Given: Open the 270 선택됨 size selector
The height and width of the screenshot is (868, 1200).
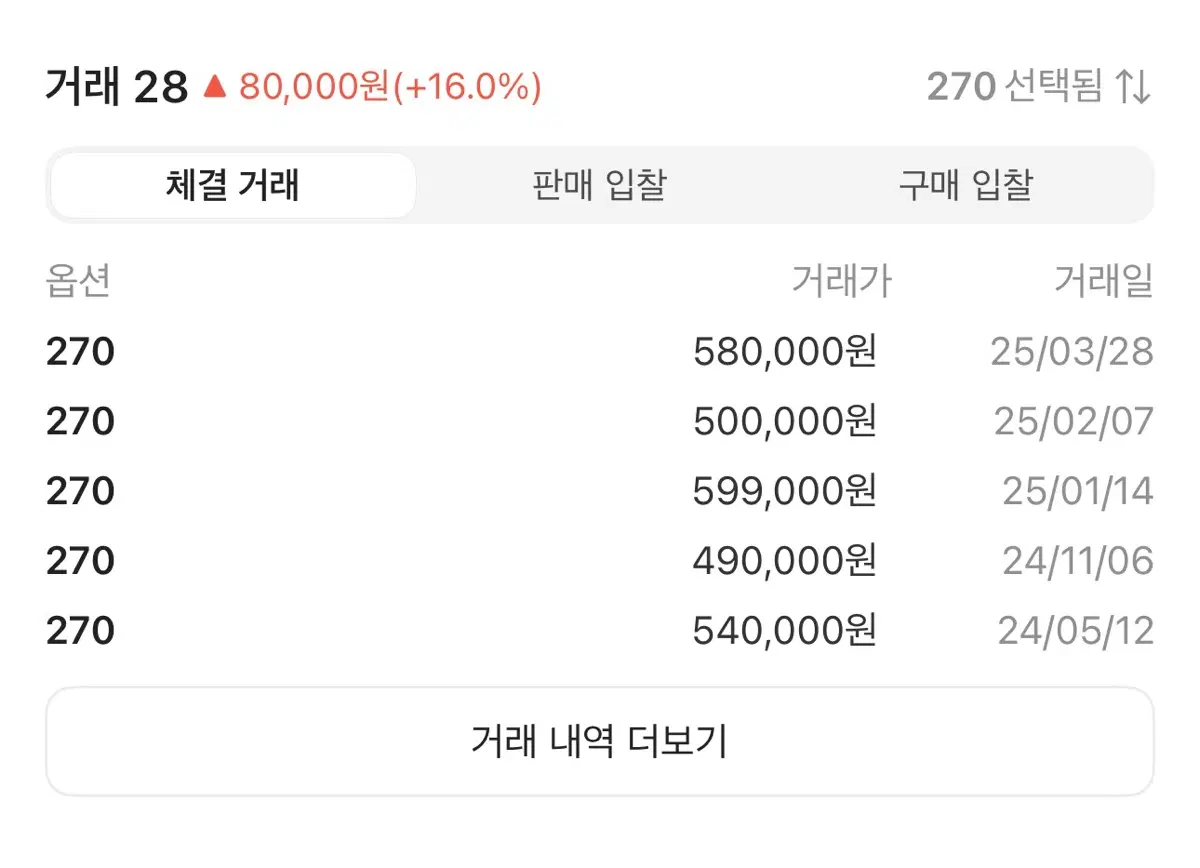Looking at the screenshot, I should [1039, 87].
